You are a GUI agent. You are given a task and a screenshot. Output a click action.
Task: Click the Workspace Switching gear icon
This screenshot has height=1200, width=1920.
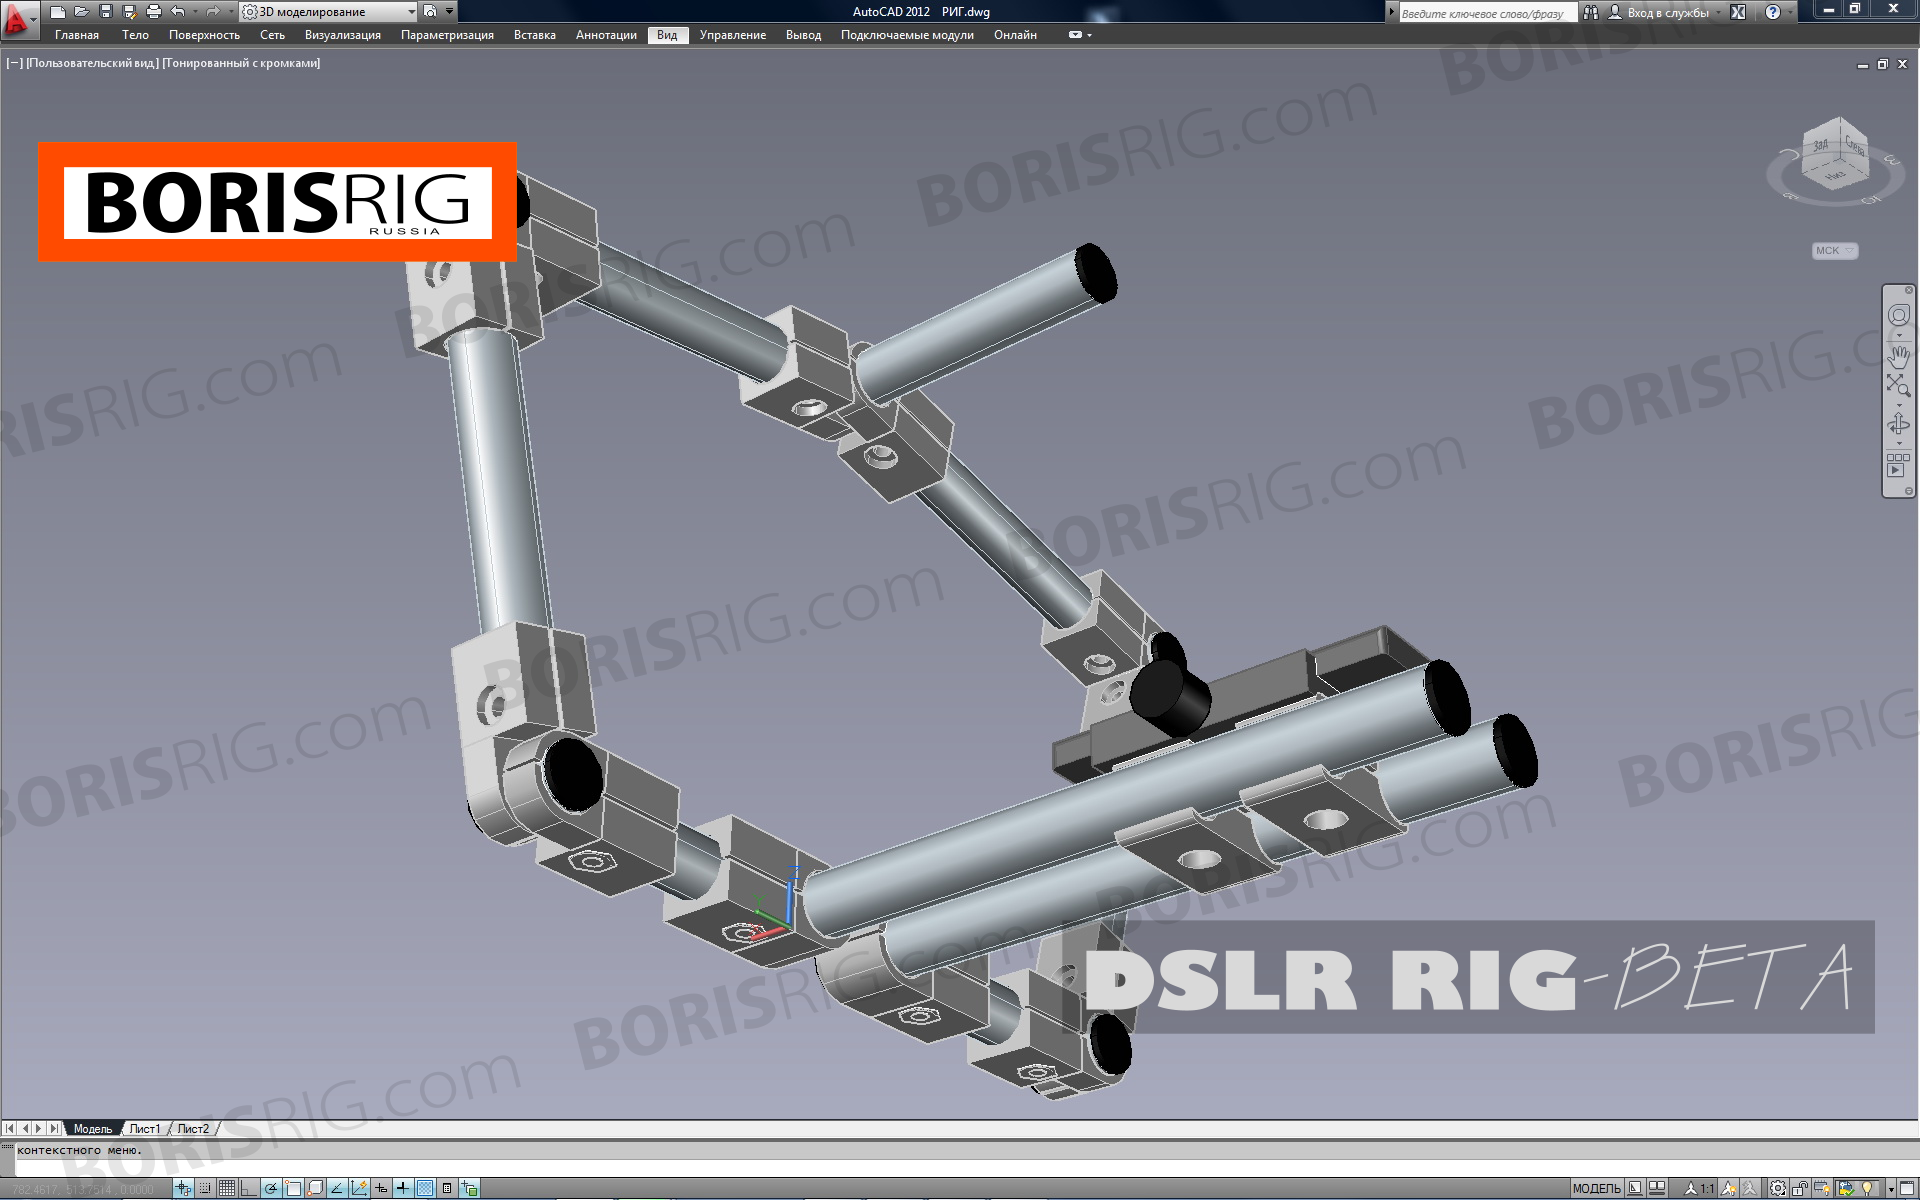click(x=1778, y=1188)
